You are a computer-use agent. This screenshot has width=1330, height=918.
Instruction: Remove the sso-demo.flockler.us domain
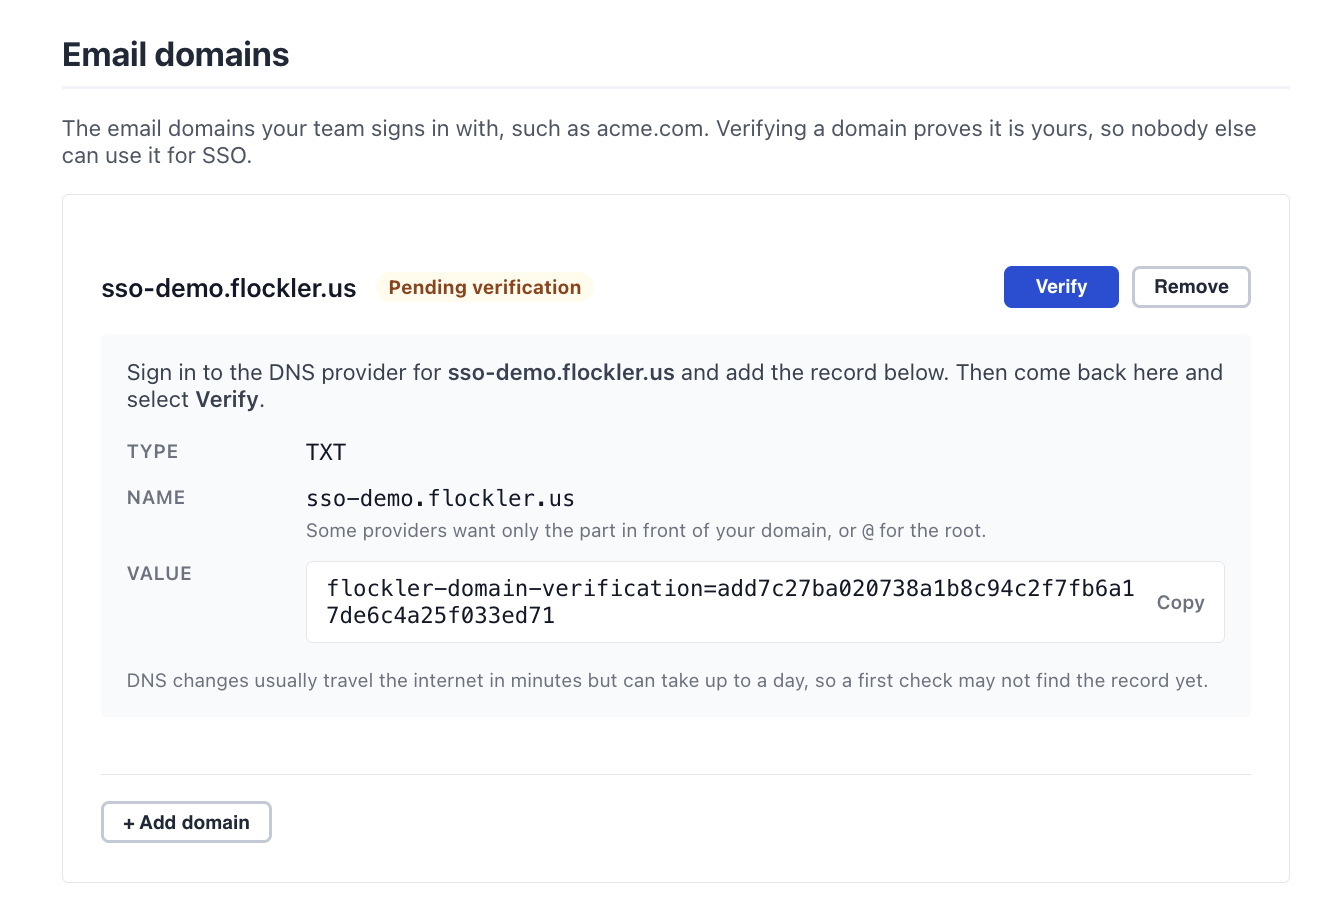pyautogui.click(x=1191, y=287)
